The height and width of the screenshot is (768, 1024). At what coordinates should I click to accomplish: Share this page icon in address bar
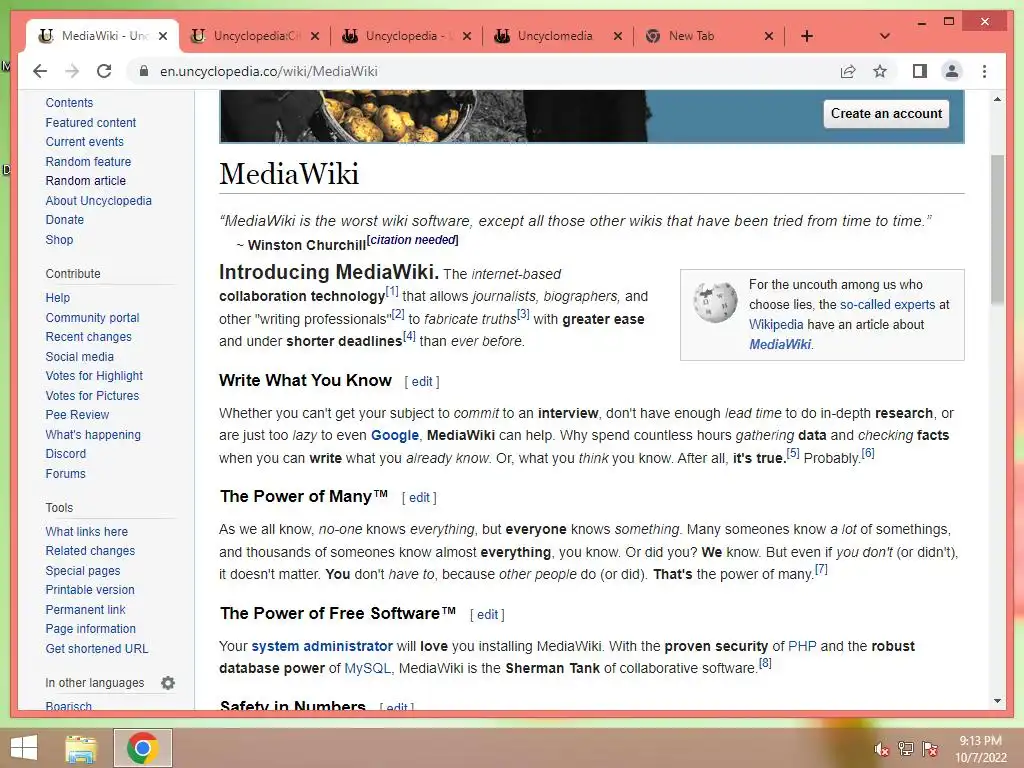tap(848, 71)
